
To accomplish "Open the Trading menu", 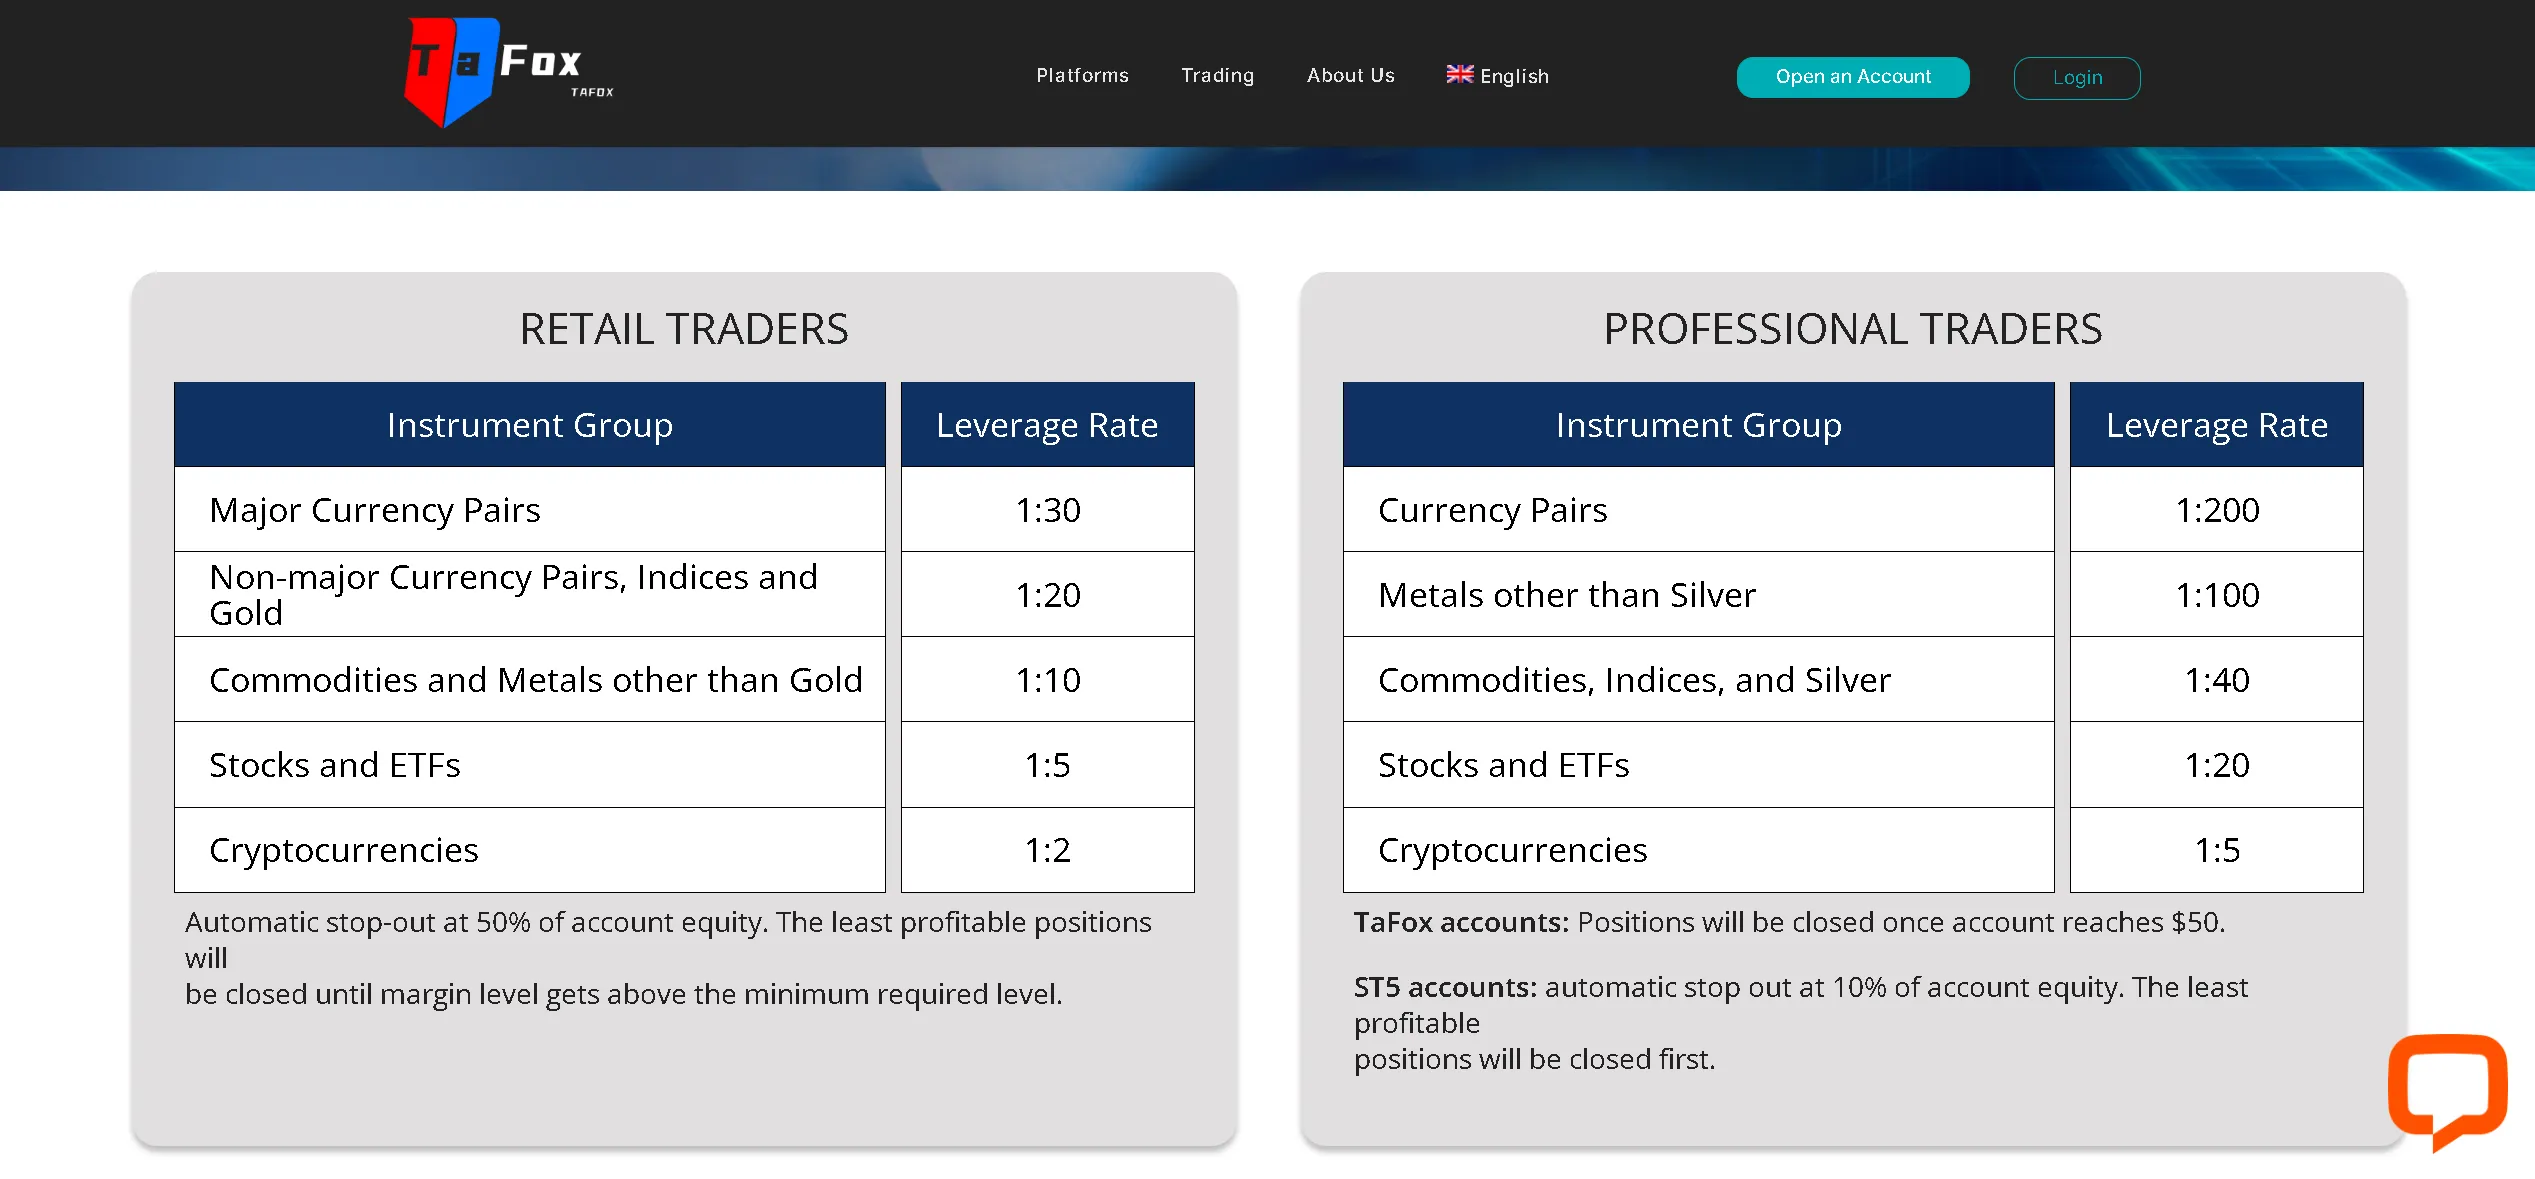I will point(1217,76).
